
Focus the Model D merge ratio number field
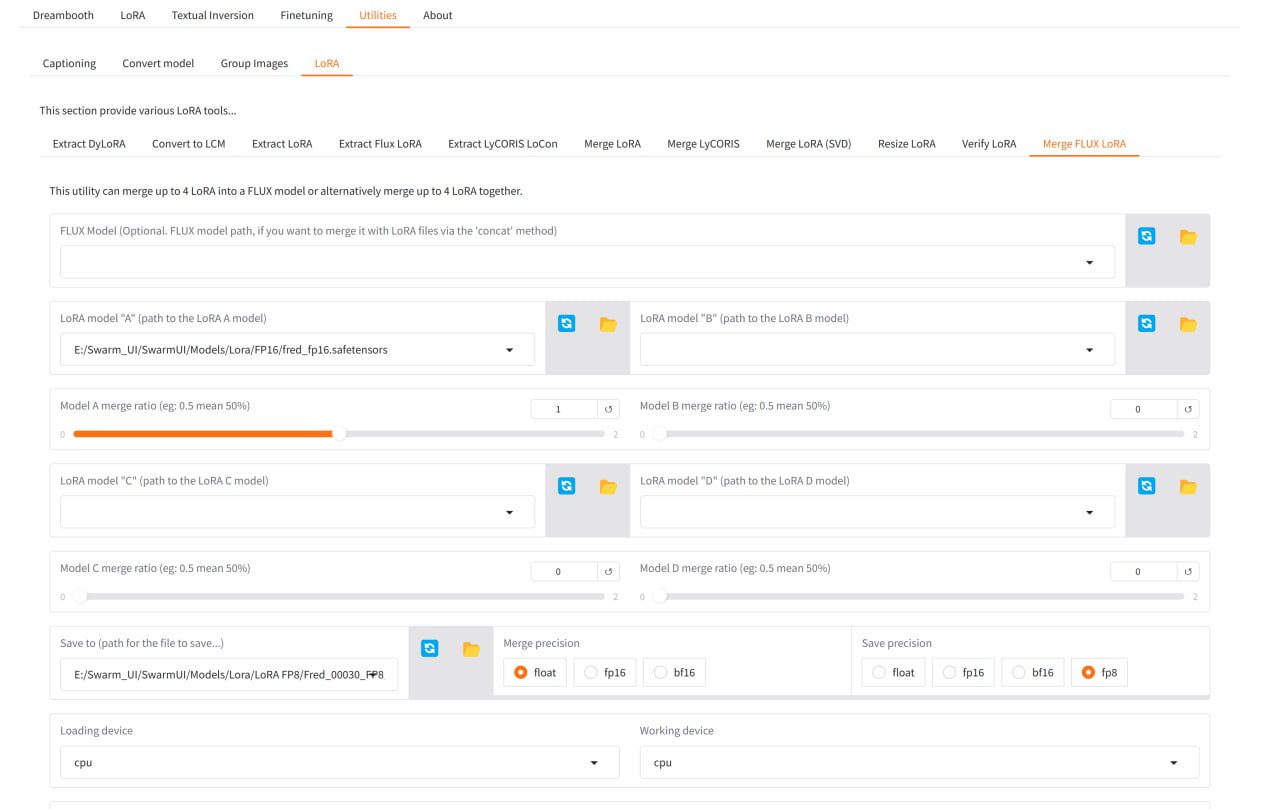coord(1143,572)
